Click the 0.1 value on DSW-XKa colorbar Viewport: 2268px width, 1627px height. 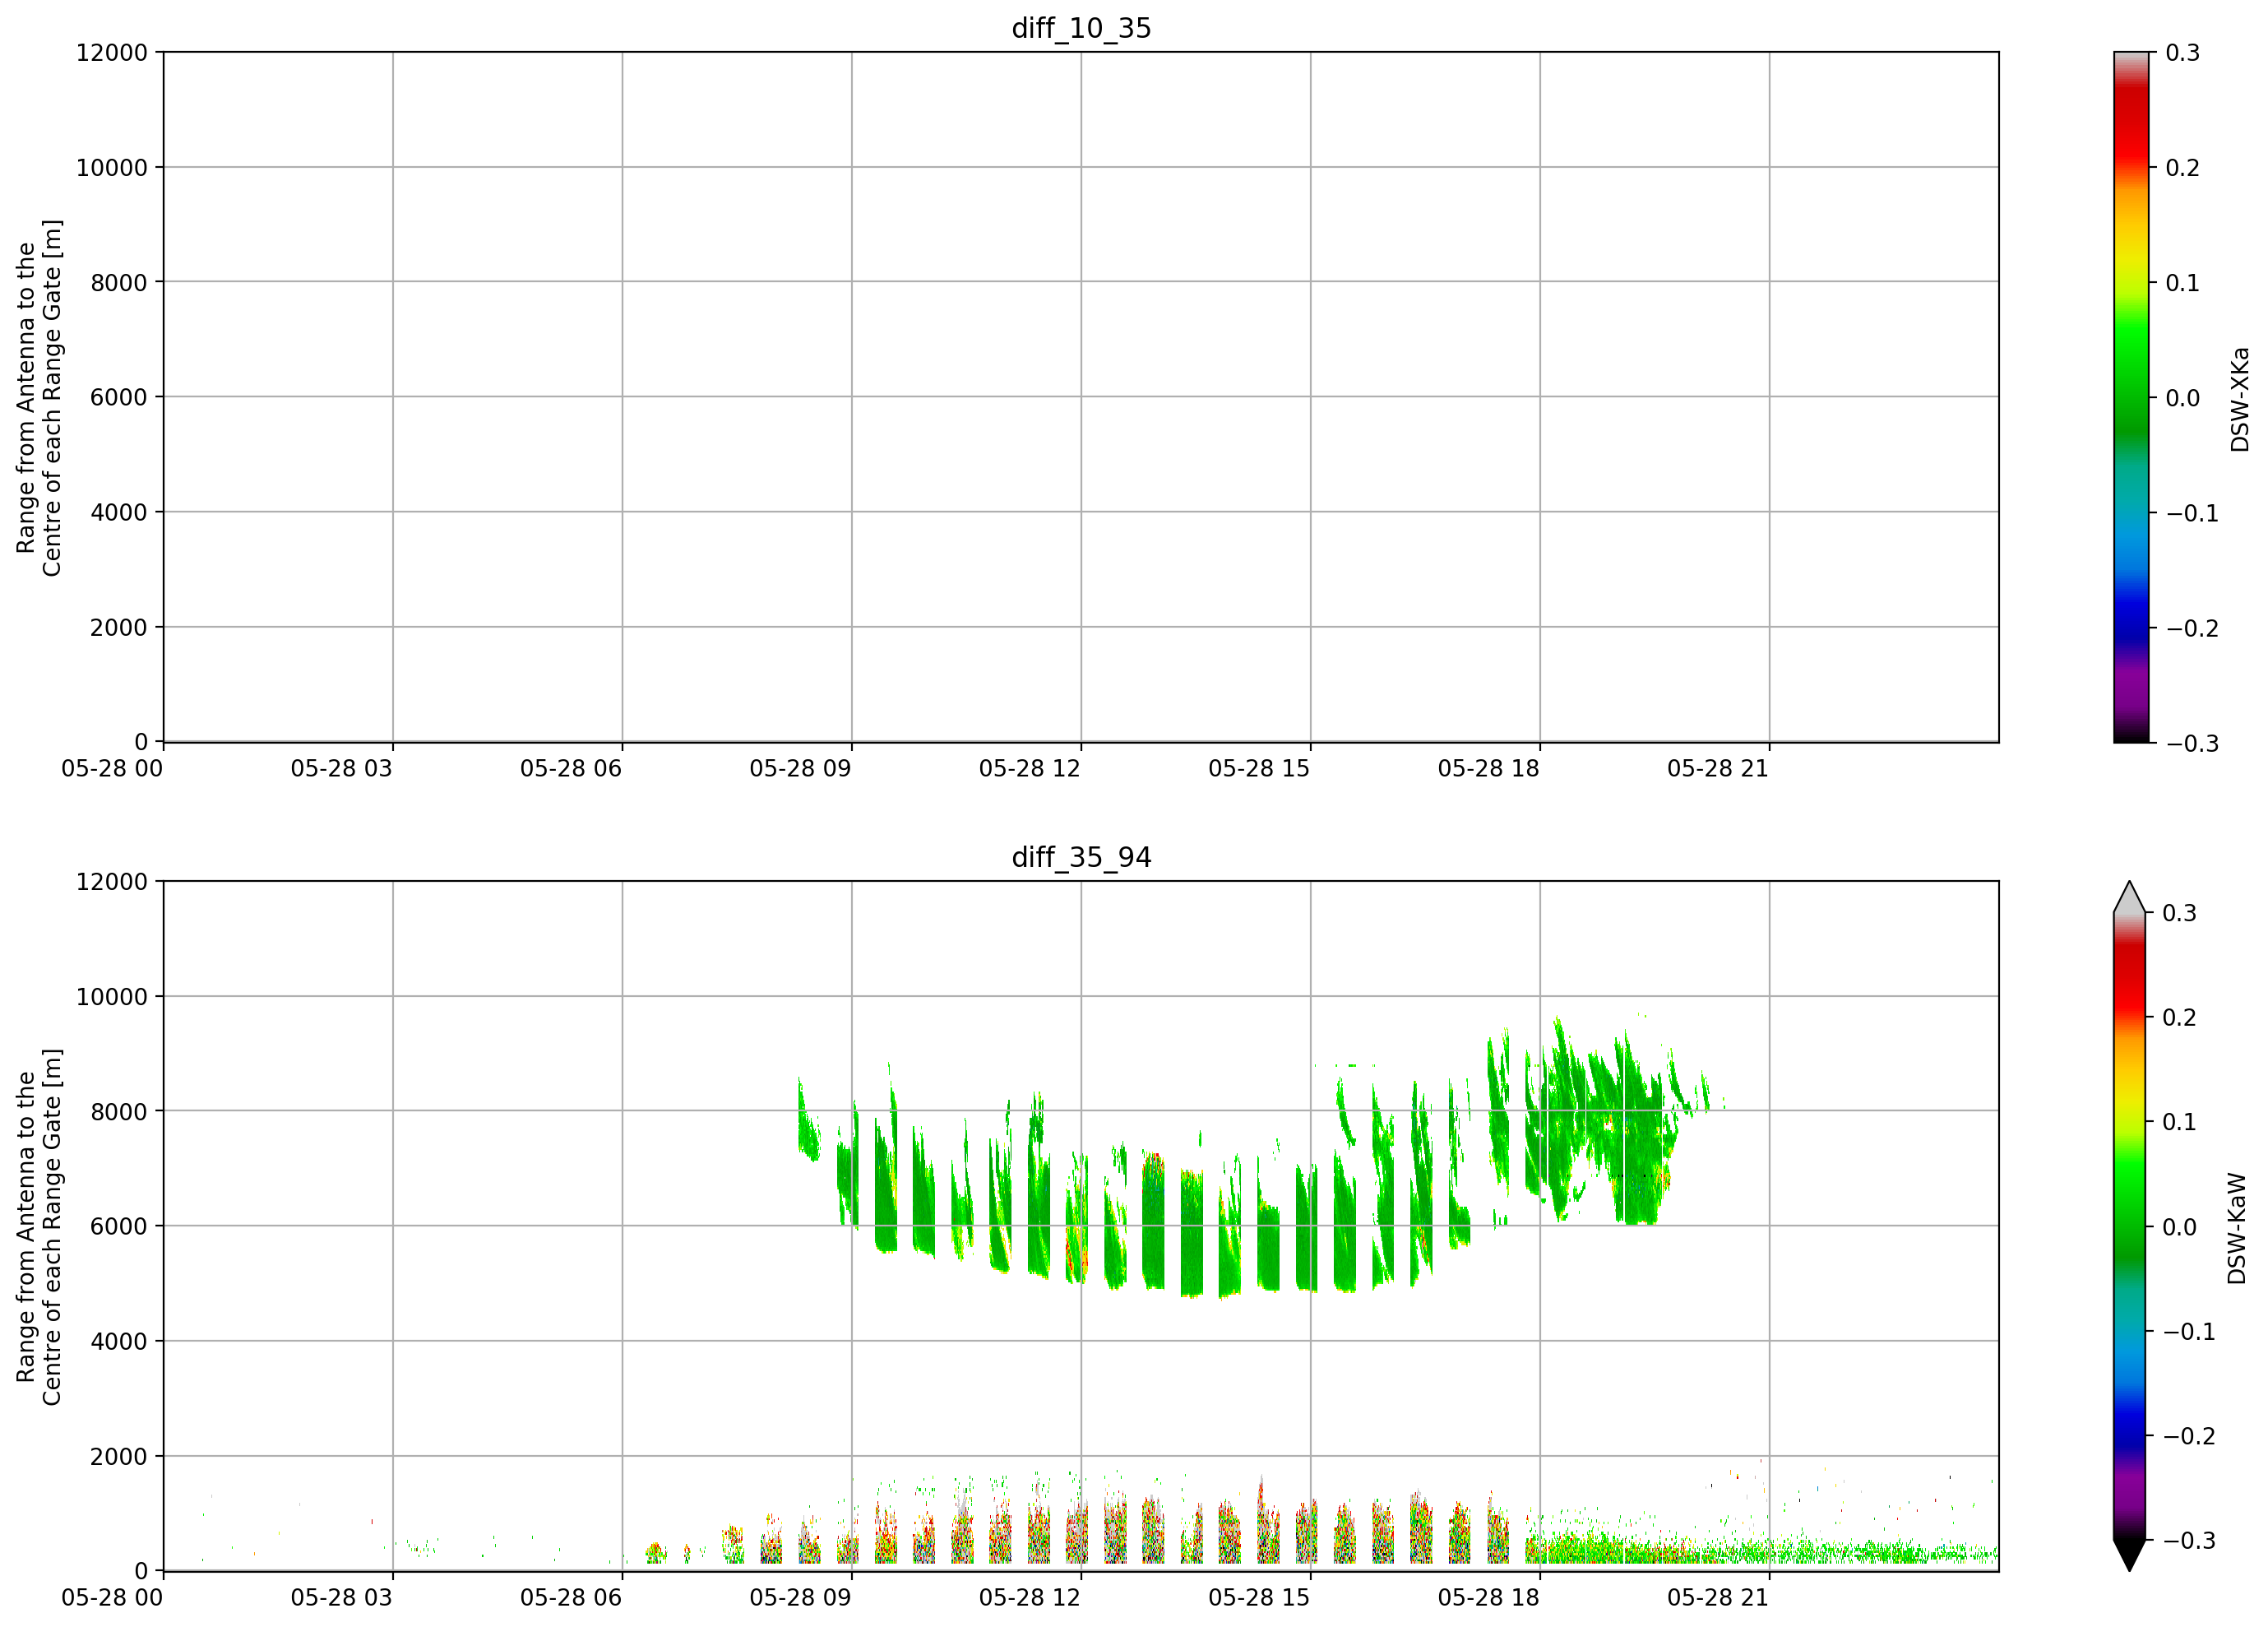coord(2182,282)
